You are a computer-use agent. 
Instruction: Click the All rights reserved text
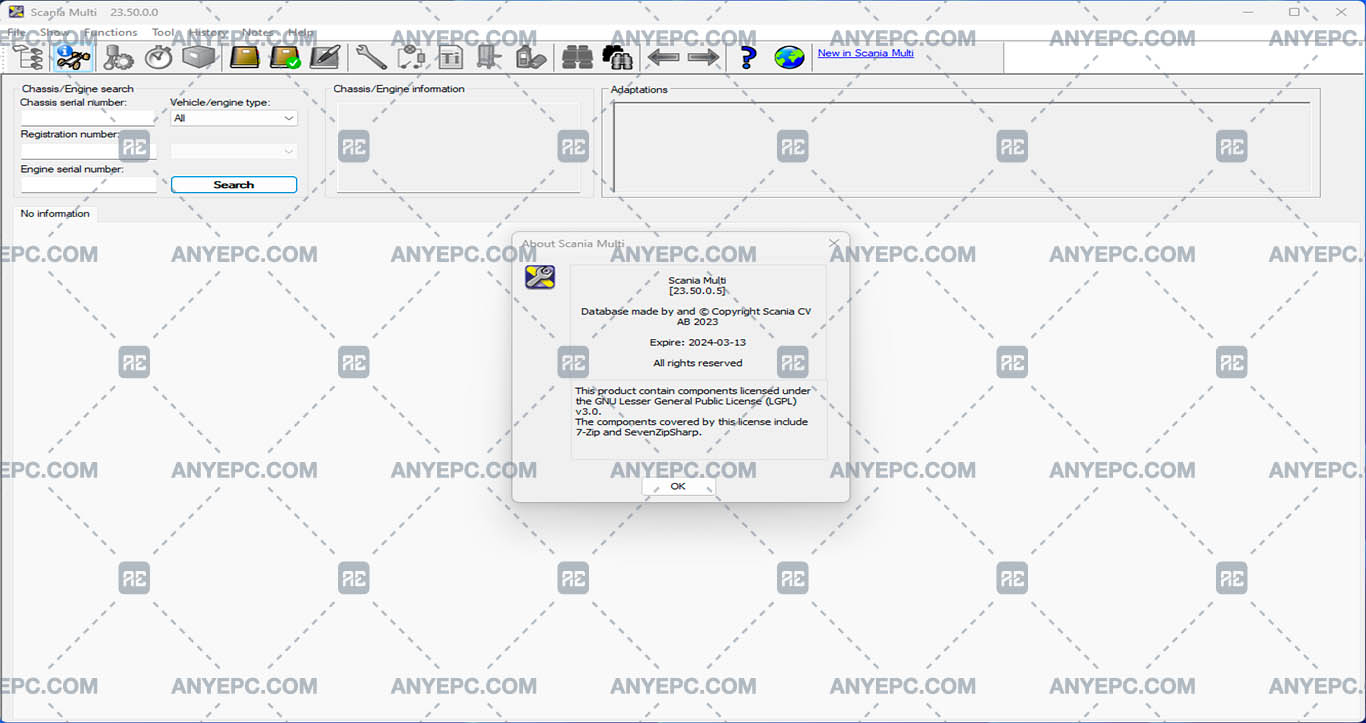tap(698, 363)
